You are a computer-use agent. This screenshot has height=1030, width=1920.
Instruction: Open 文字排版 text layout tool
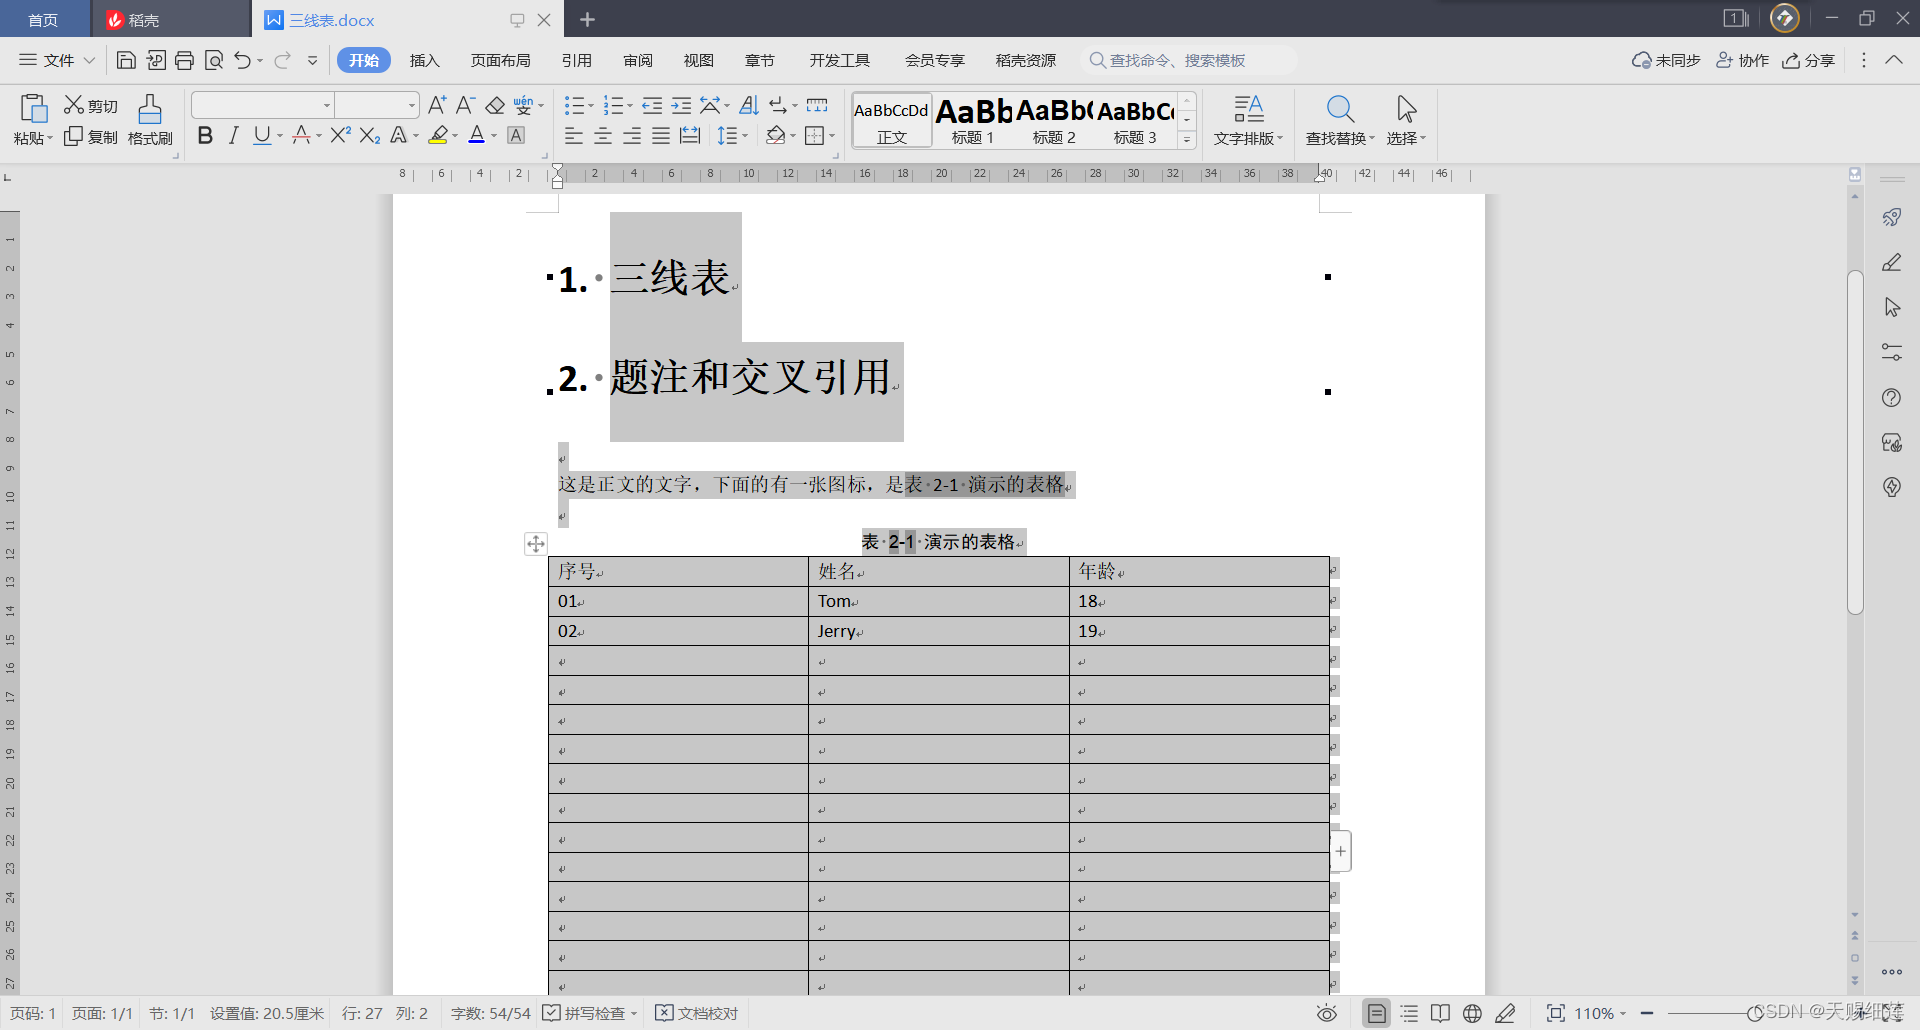click(x=1248, y=120)
